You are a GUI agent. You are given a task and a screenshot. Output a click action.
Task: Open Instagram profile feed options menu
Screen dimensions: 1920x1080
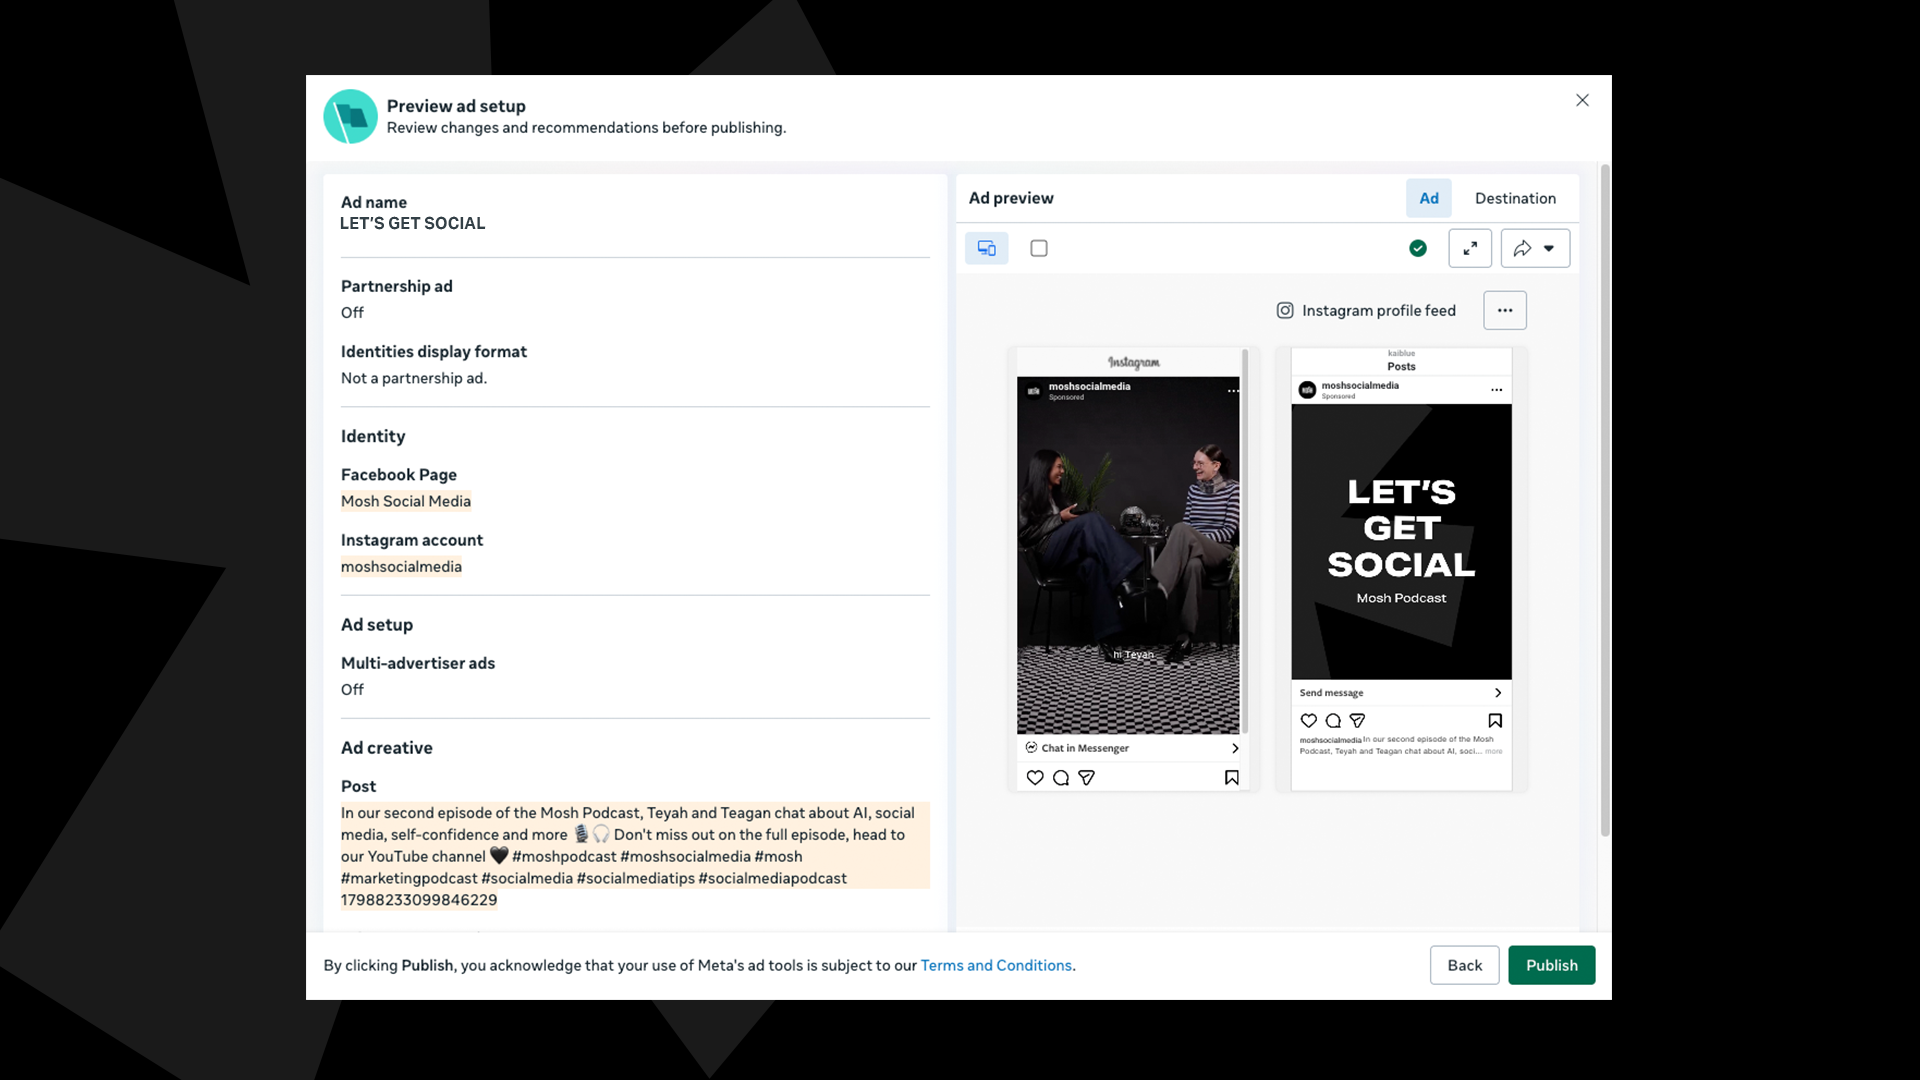(1504, 310)
